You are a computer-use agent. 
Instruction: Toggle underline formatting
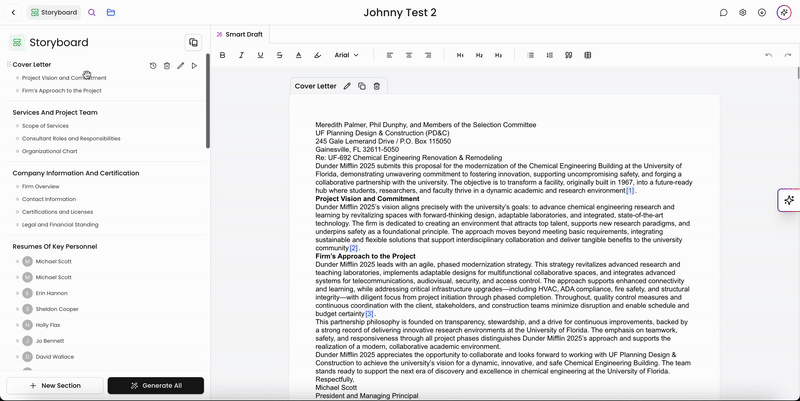pyautogui.click(x=260, y=55)
